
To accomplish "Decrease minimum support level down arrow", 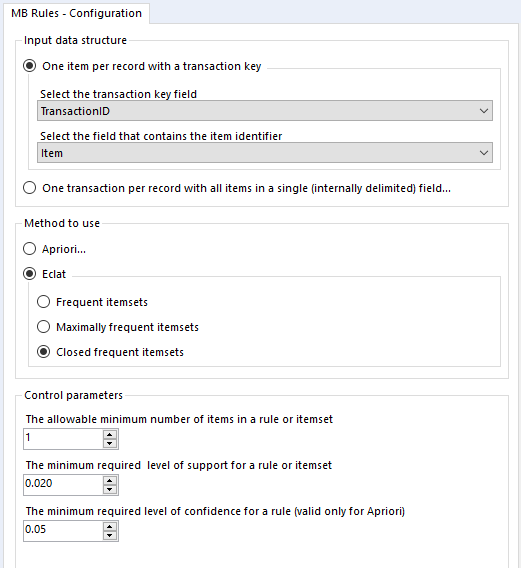I will point(110,489).
